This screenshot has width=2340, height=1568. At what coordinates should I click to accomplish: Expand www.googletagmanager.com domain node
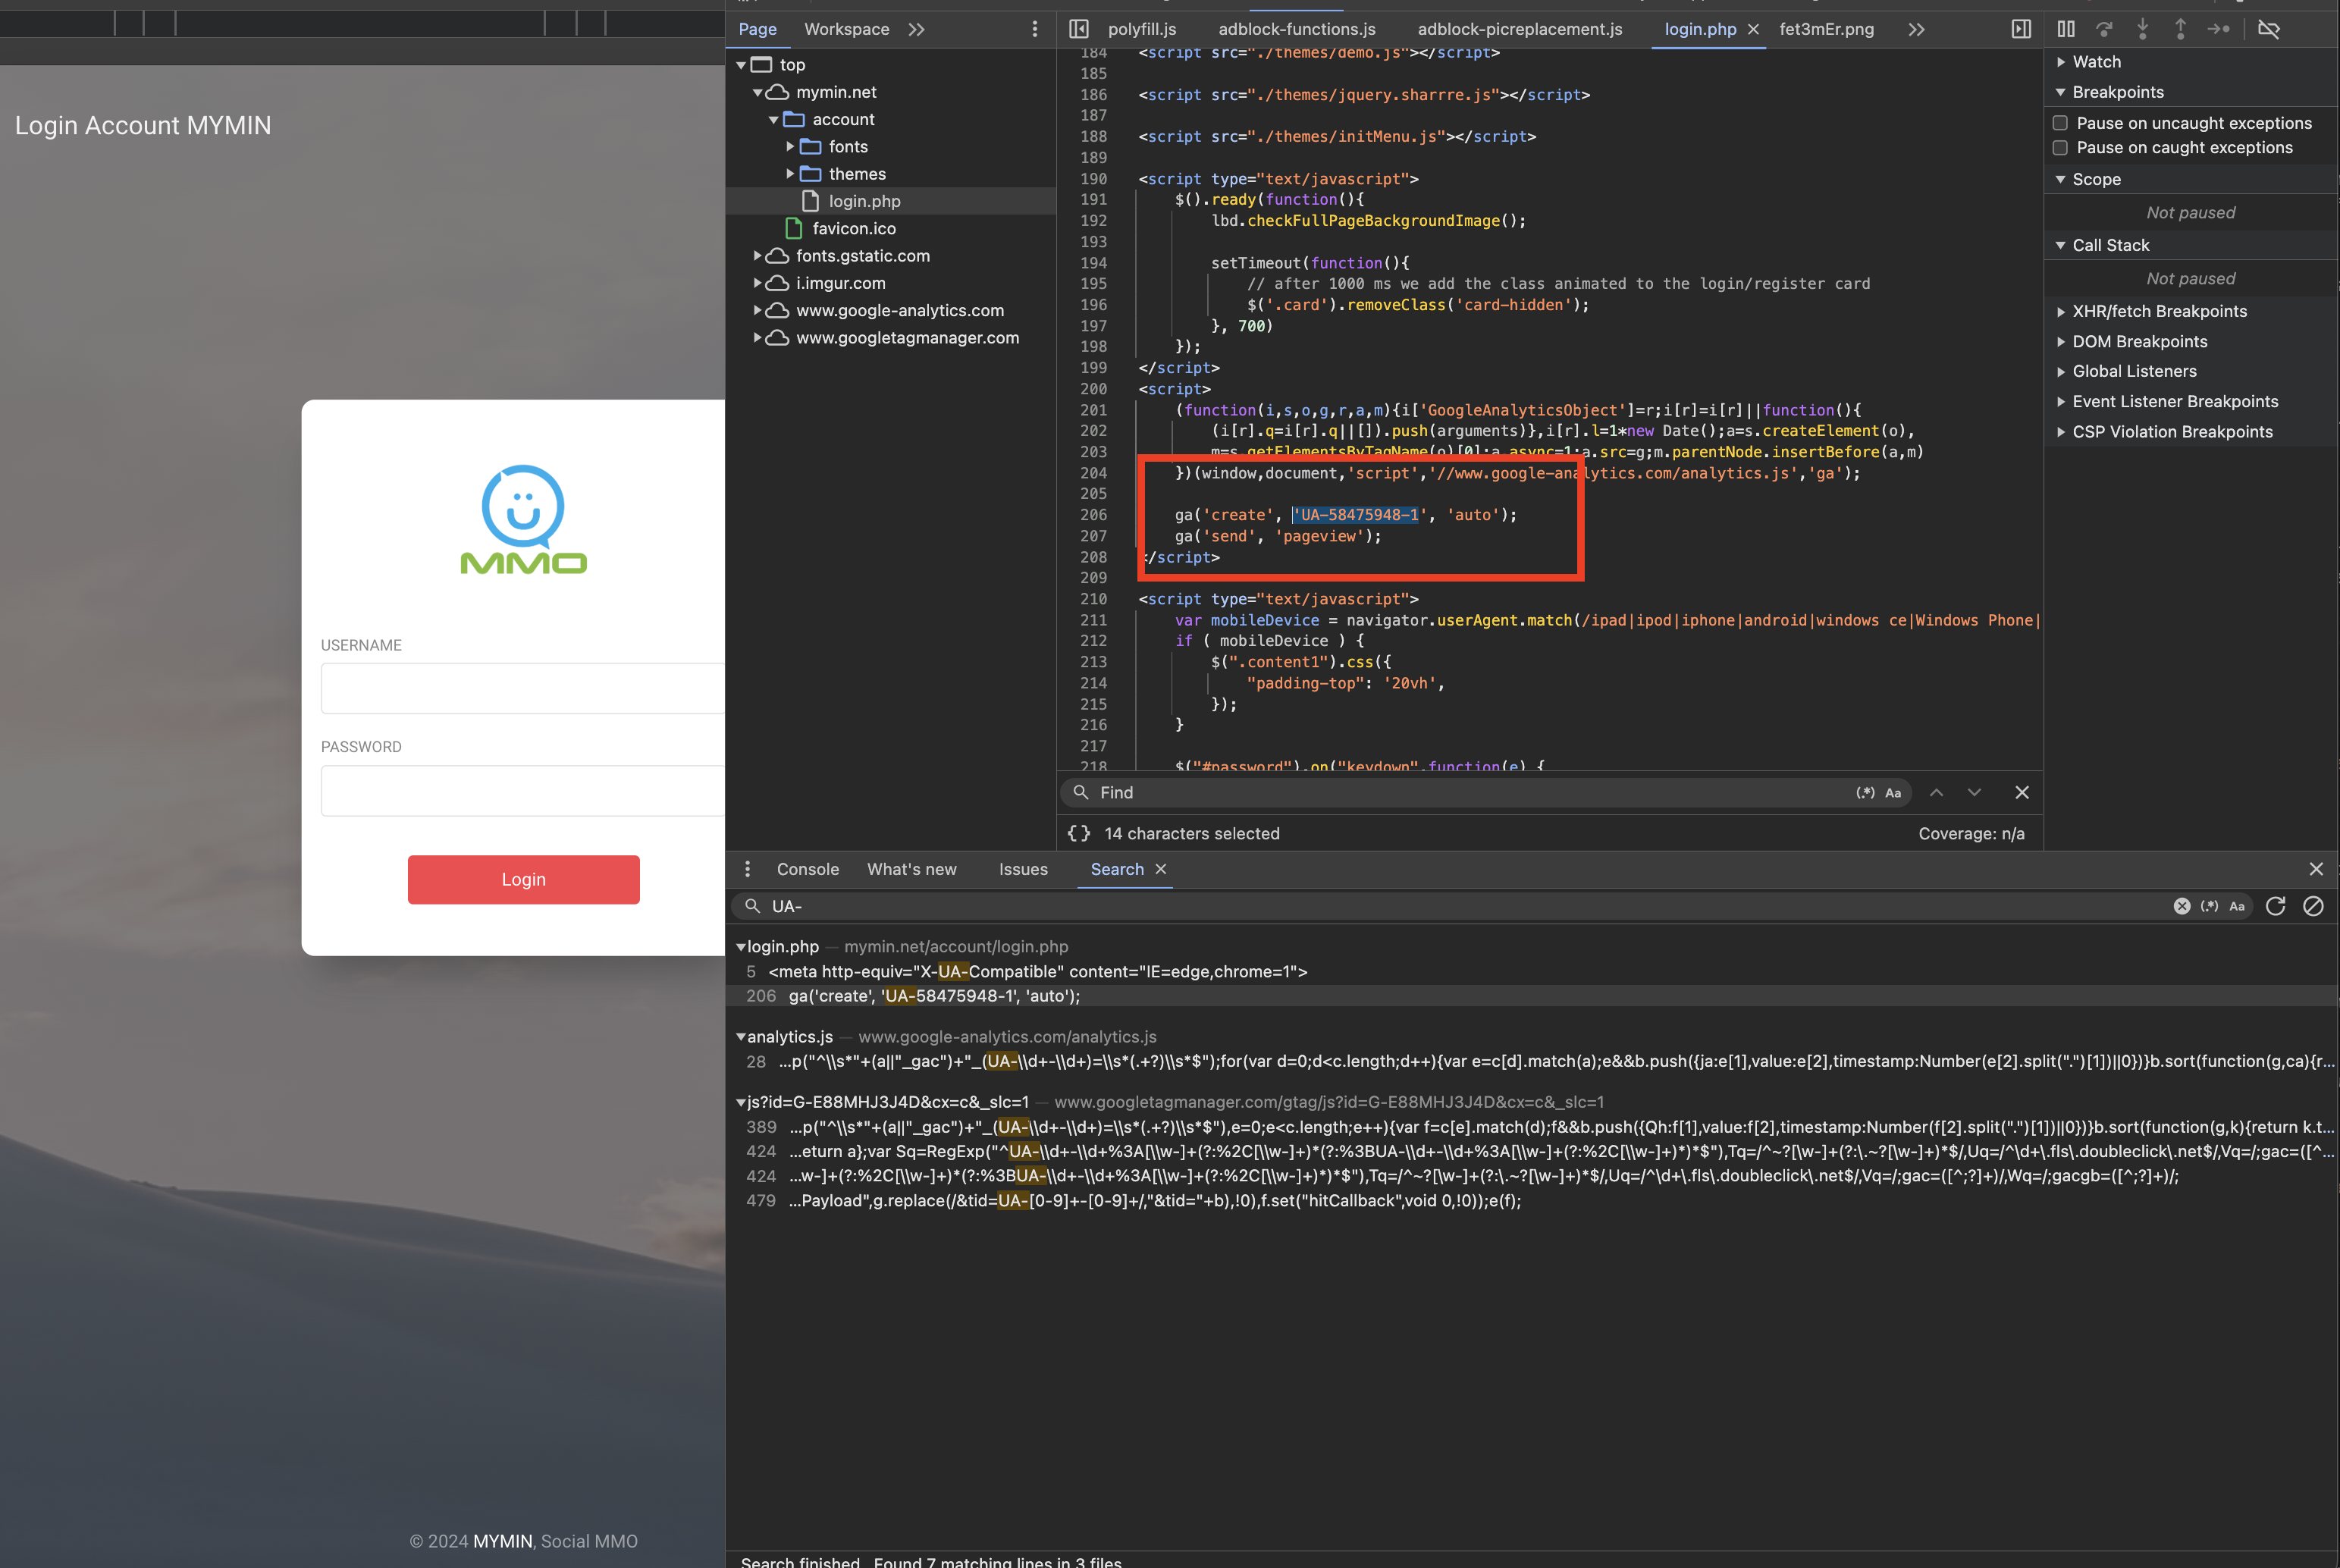(x=758, y=338)
